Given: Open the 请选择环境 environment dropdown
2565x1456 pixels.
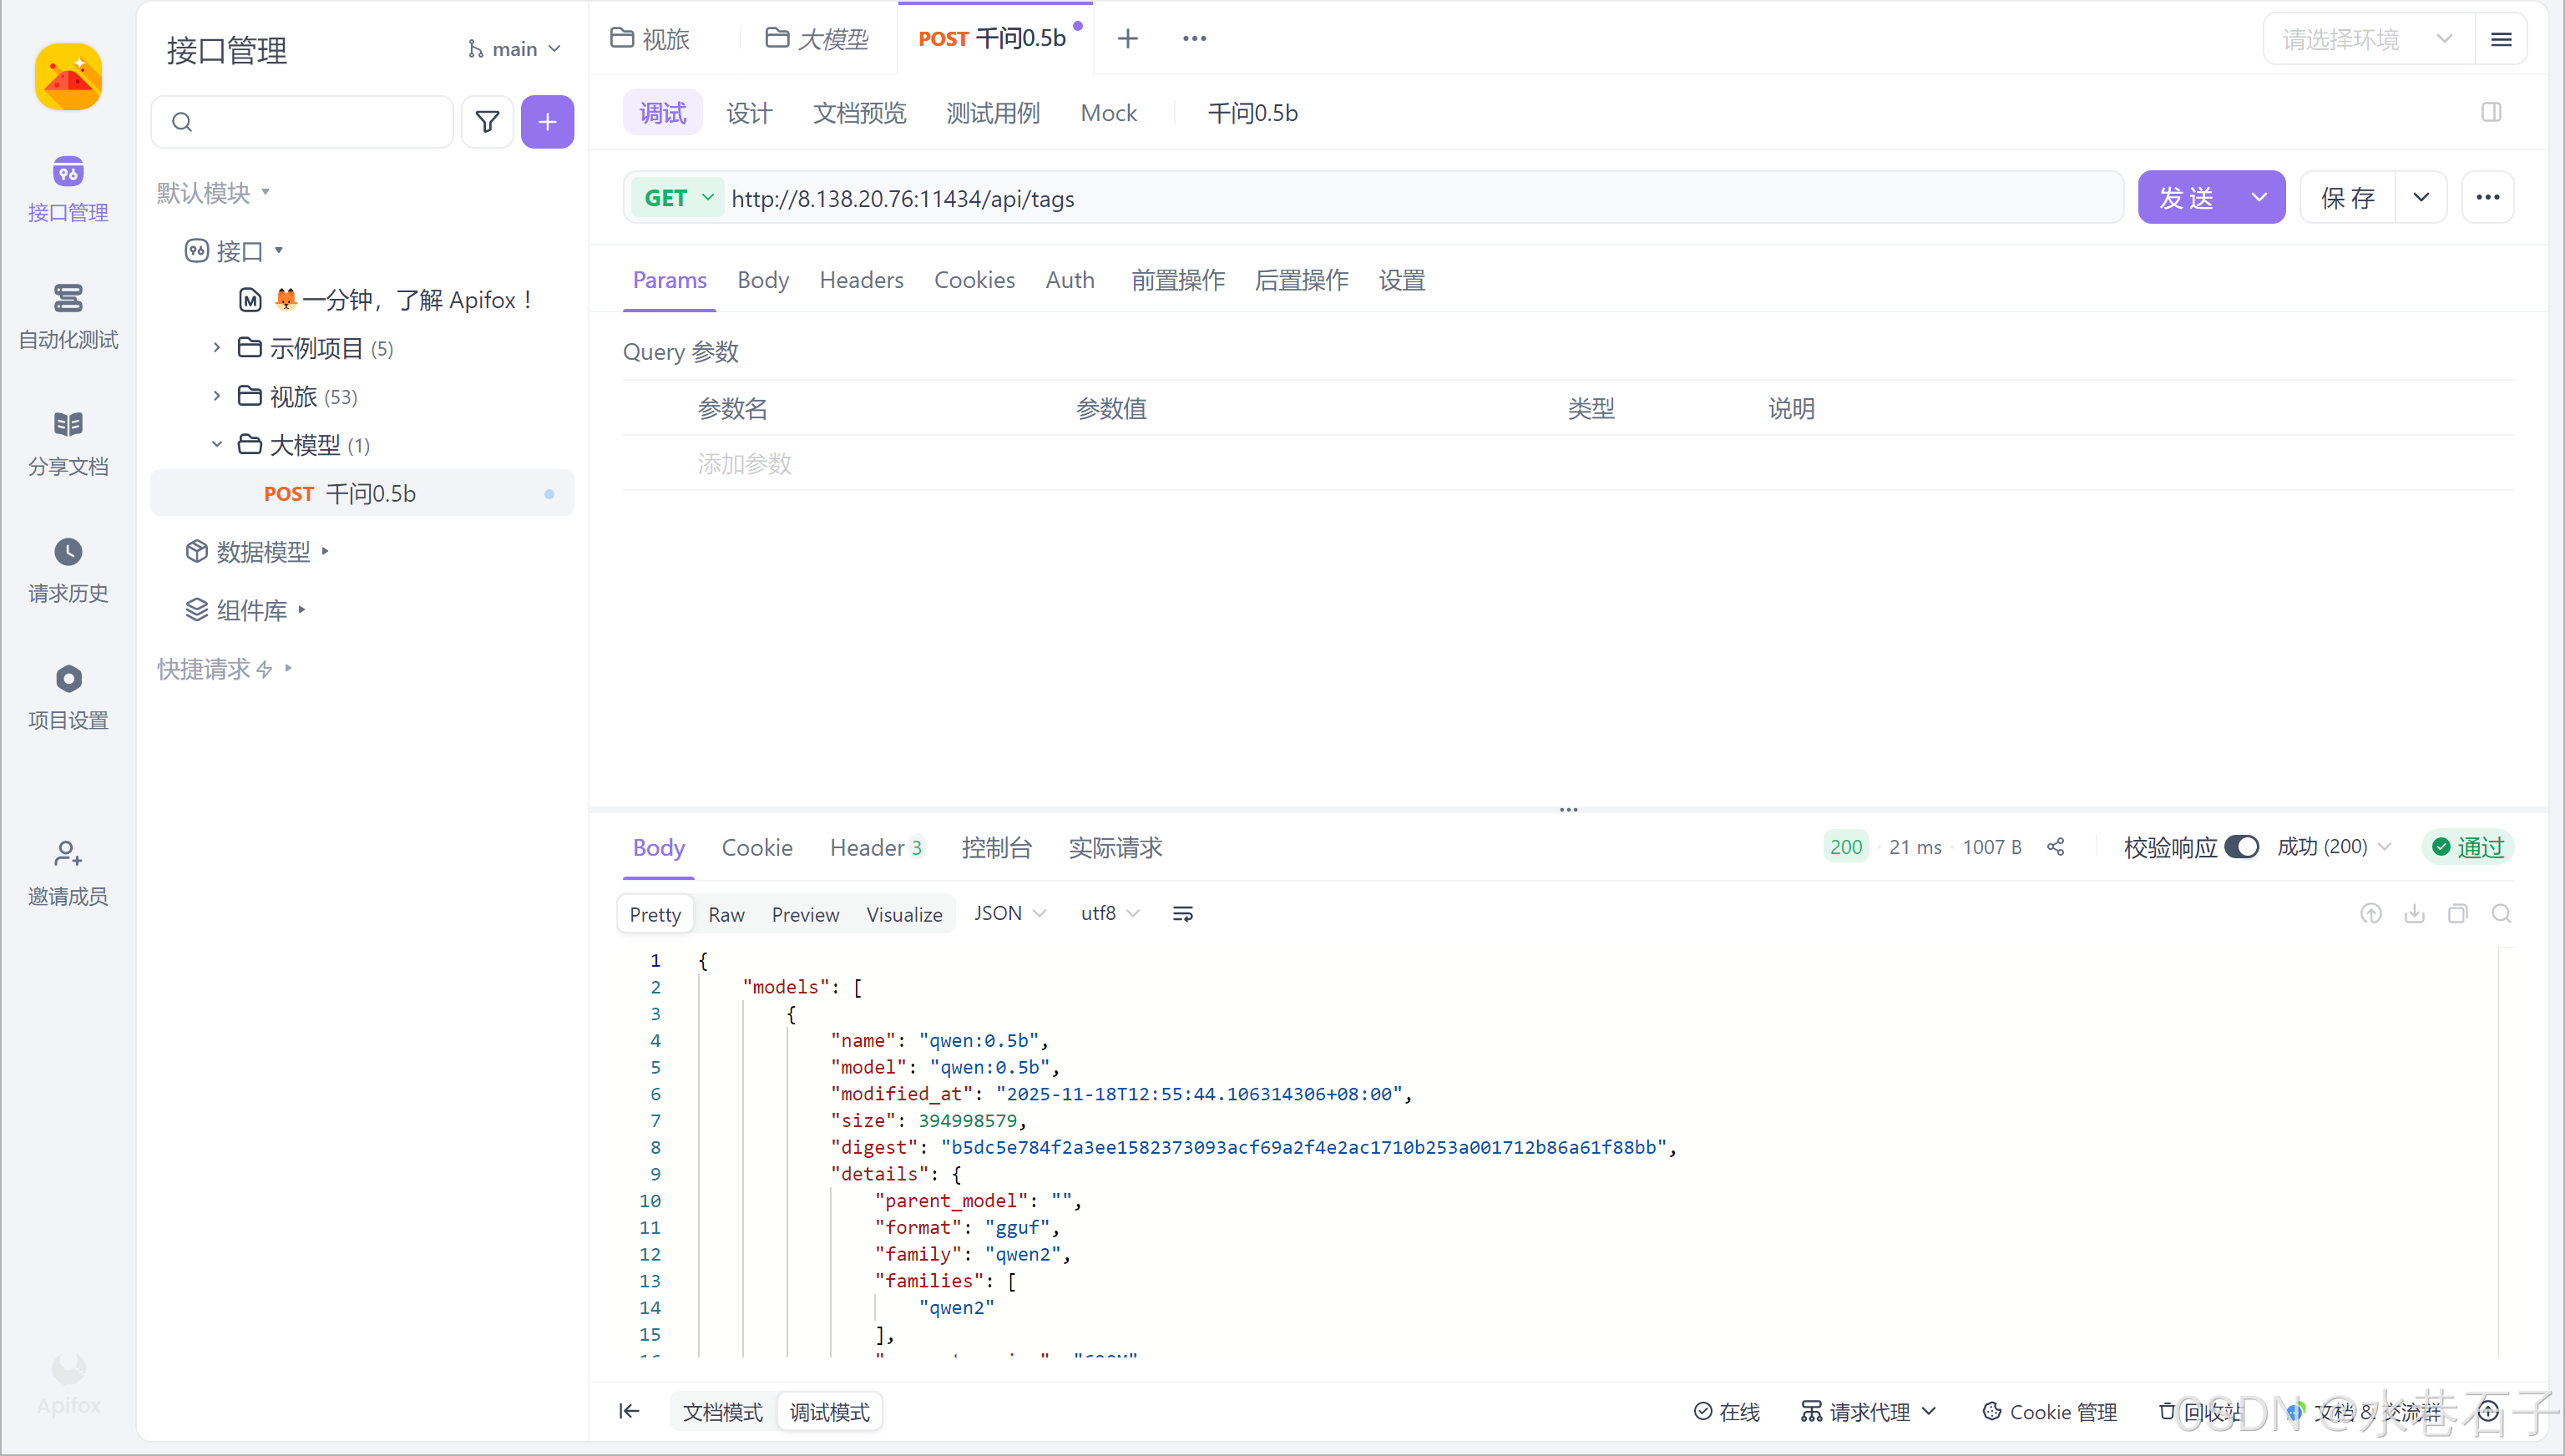Looking at the screenshot, I should pyautogui.click(x=2368, y=39).
